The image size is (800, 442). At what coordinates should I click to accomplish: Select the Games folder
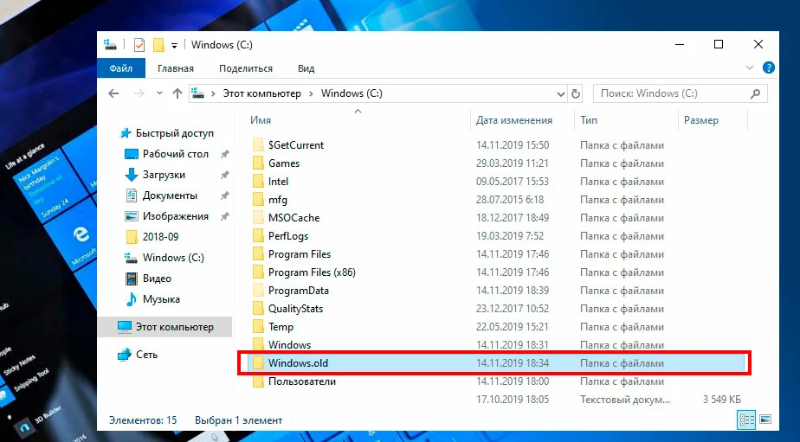click(284, 163)
